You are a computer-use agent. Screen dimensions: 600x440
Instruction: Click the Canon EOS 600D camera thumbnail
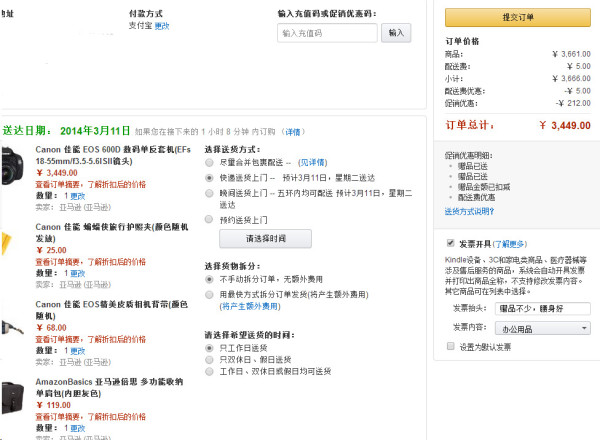[12, 166]
